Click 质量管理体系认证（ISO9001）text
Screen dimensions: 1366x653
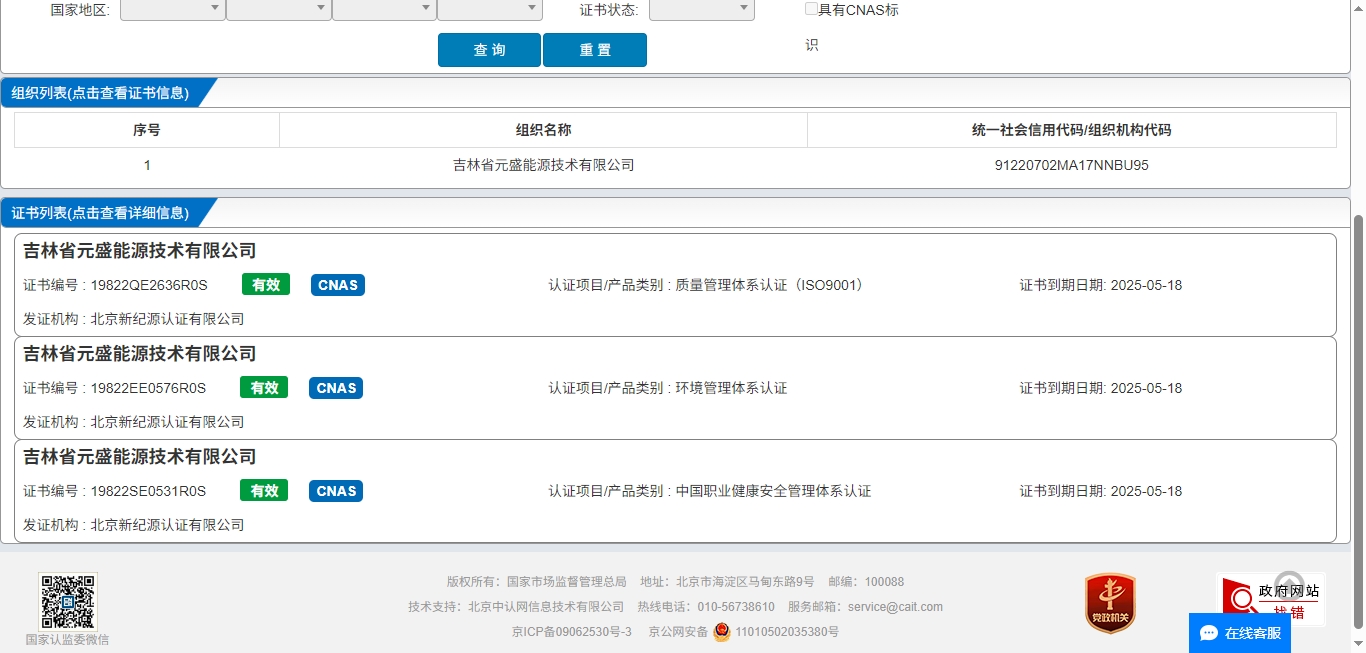(769, 285)
